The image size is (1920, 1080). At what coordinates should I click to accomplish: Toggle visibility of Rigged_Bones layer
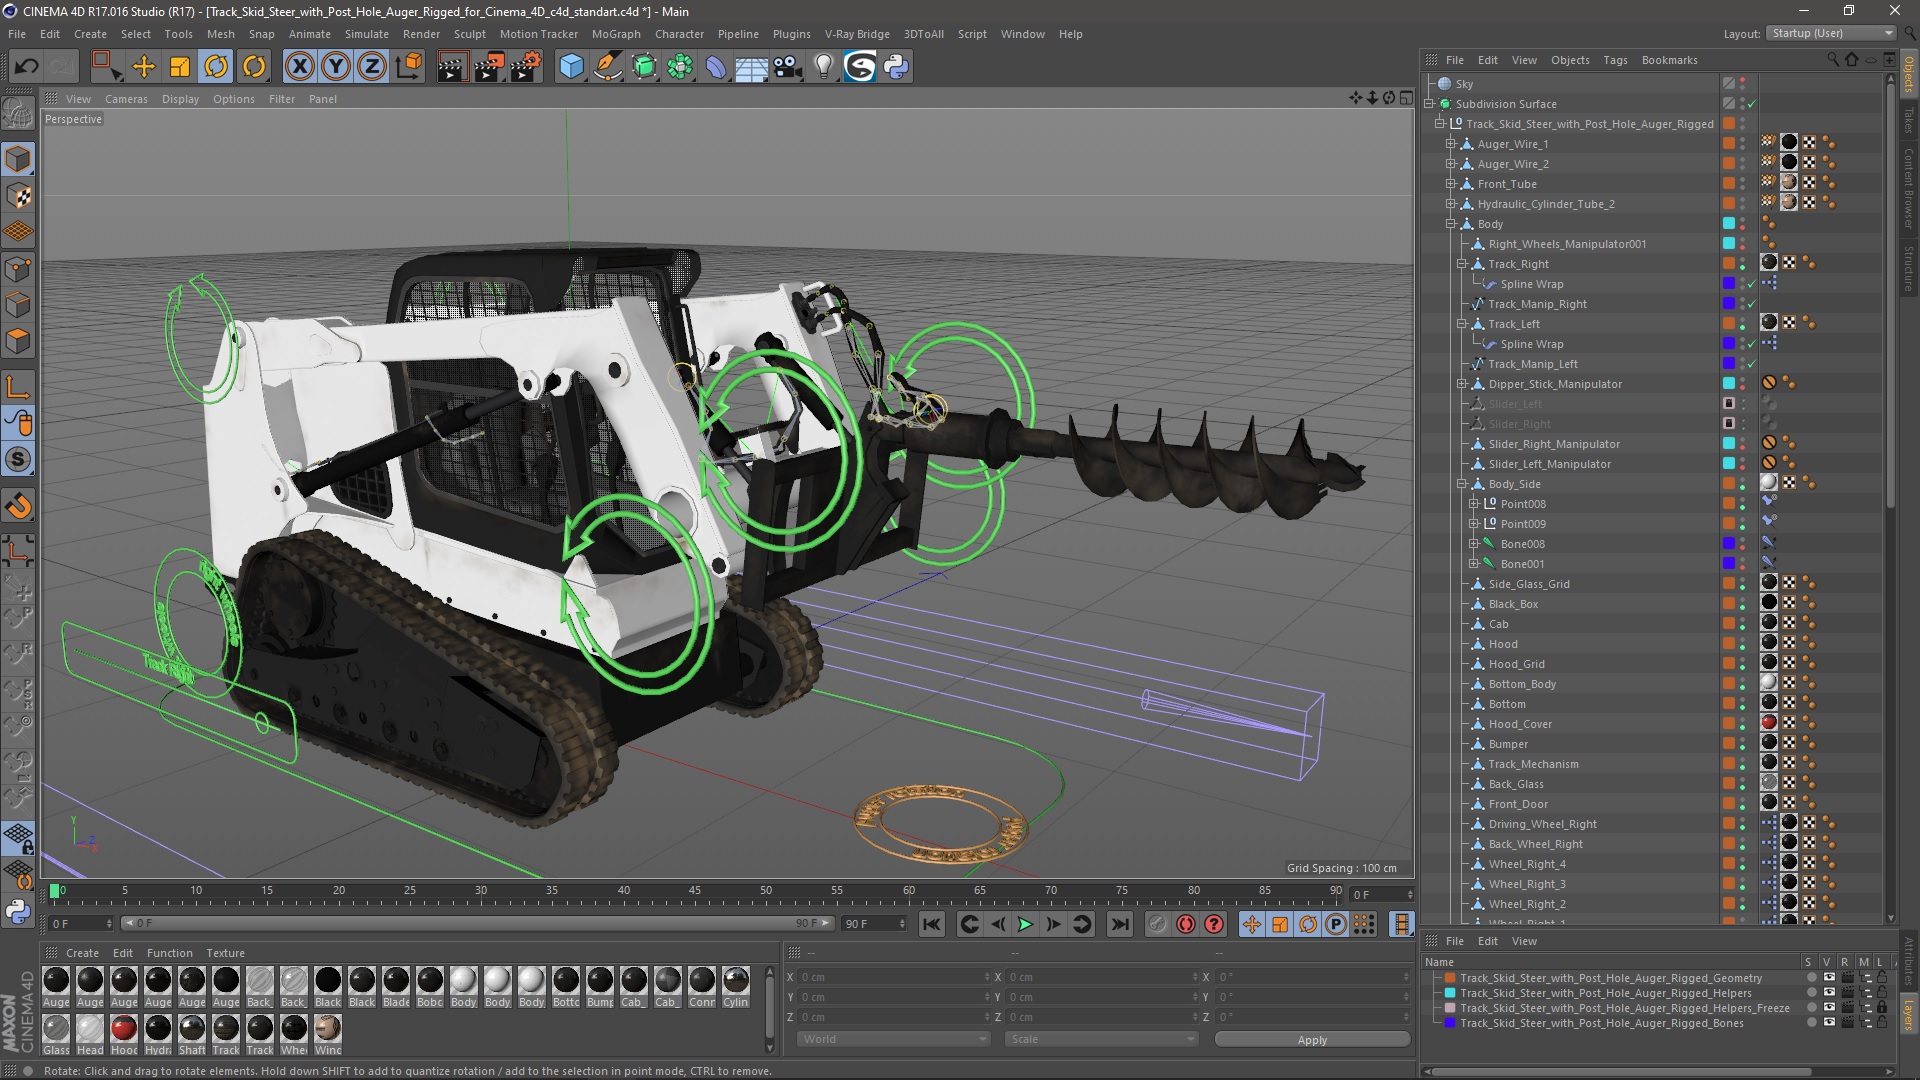[x=1829, y=1023]
